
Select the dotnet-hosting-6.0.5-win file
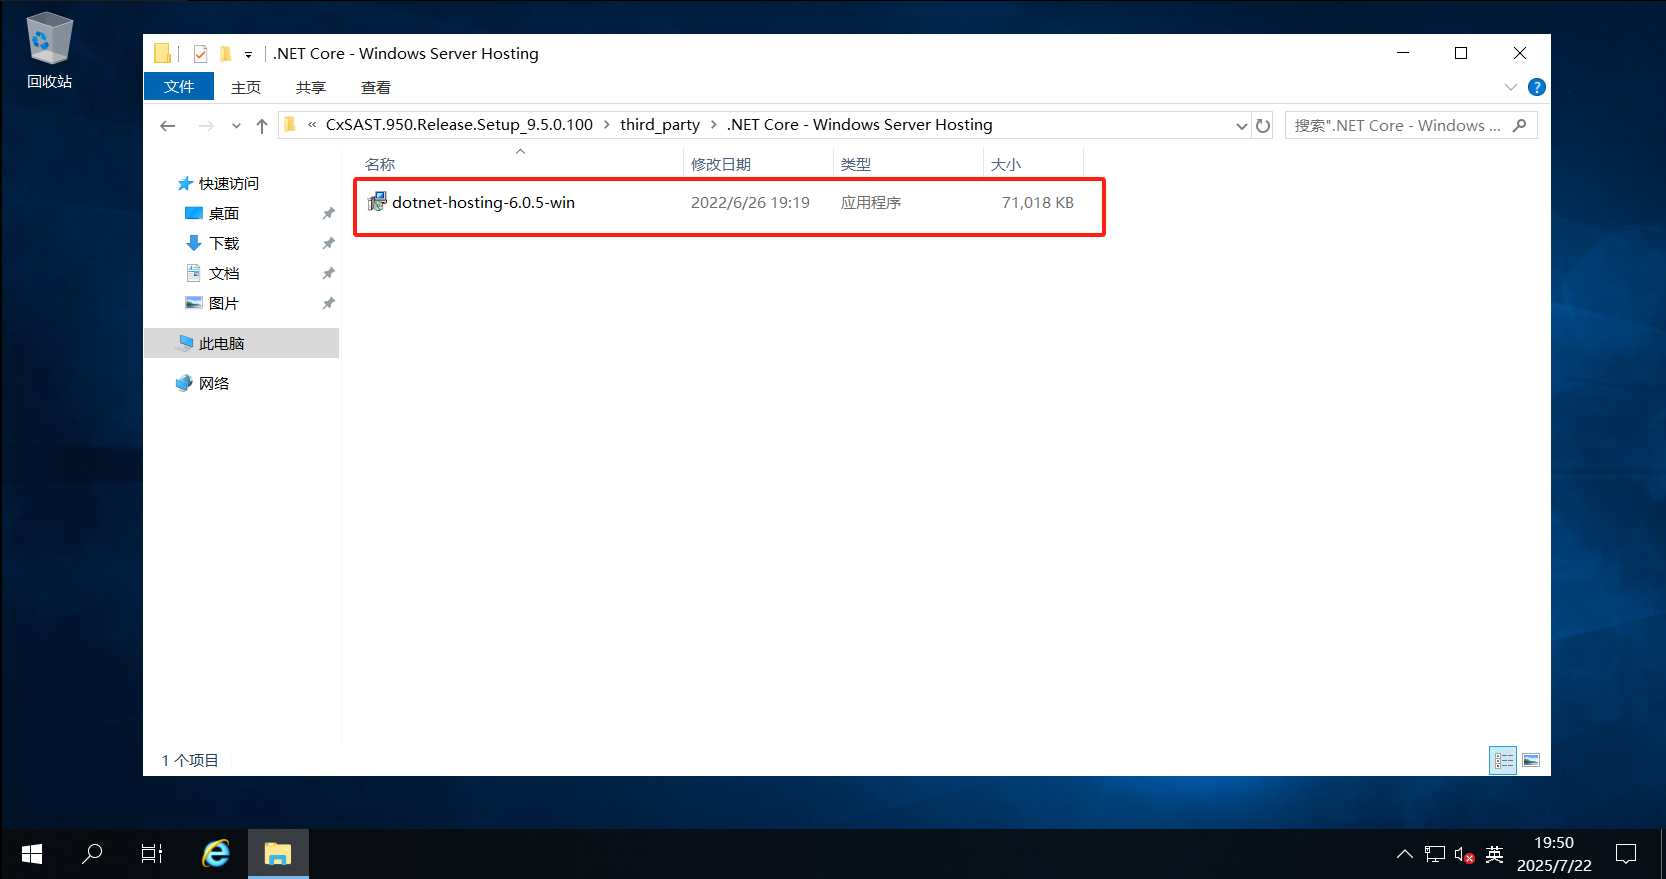483,202
